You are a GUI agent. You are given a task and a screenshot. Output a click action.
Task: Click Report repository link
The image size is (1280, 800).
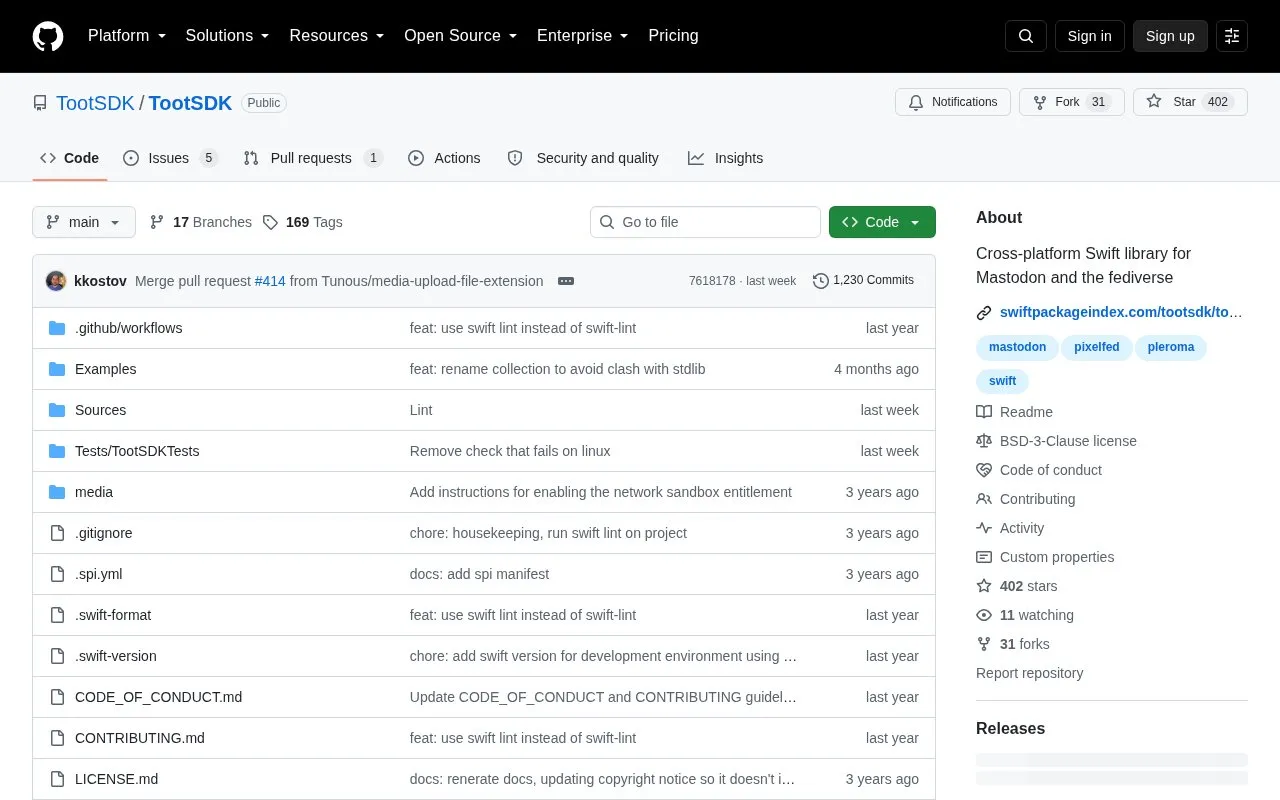coord(1029,673)
